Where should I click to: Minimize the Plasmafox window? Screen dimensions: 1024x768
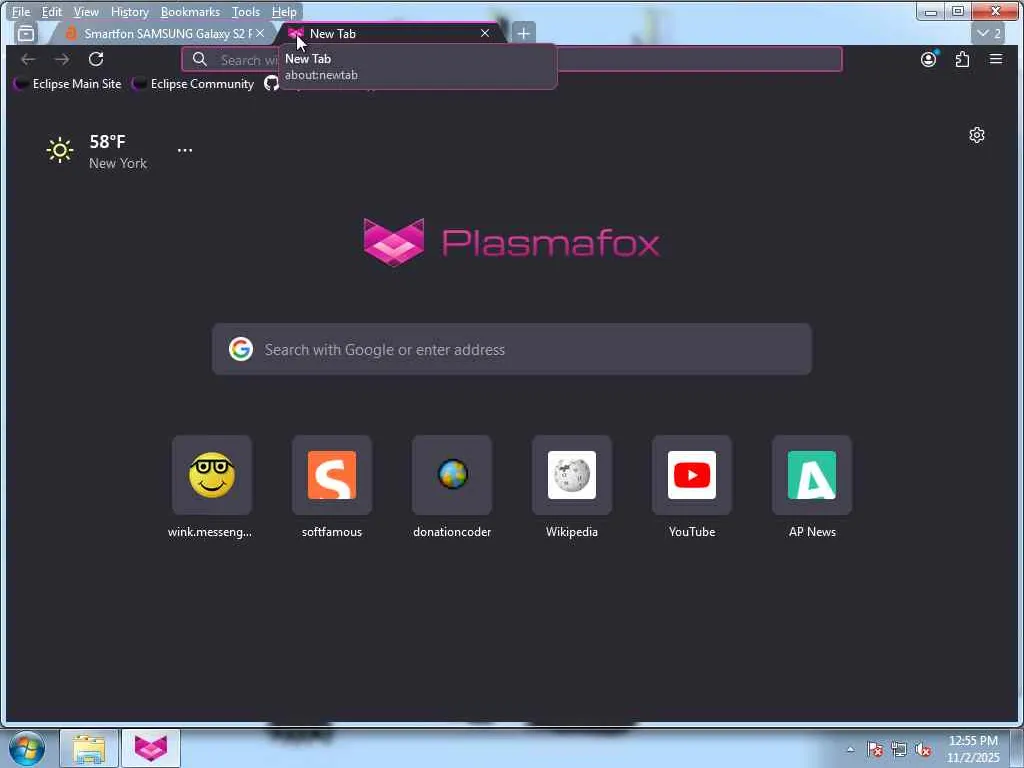click(x=931, y=11)
